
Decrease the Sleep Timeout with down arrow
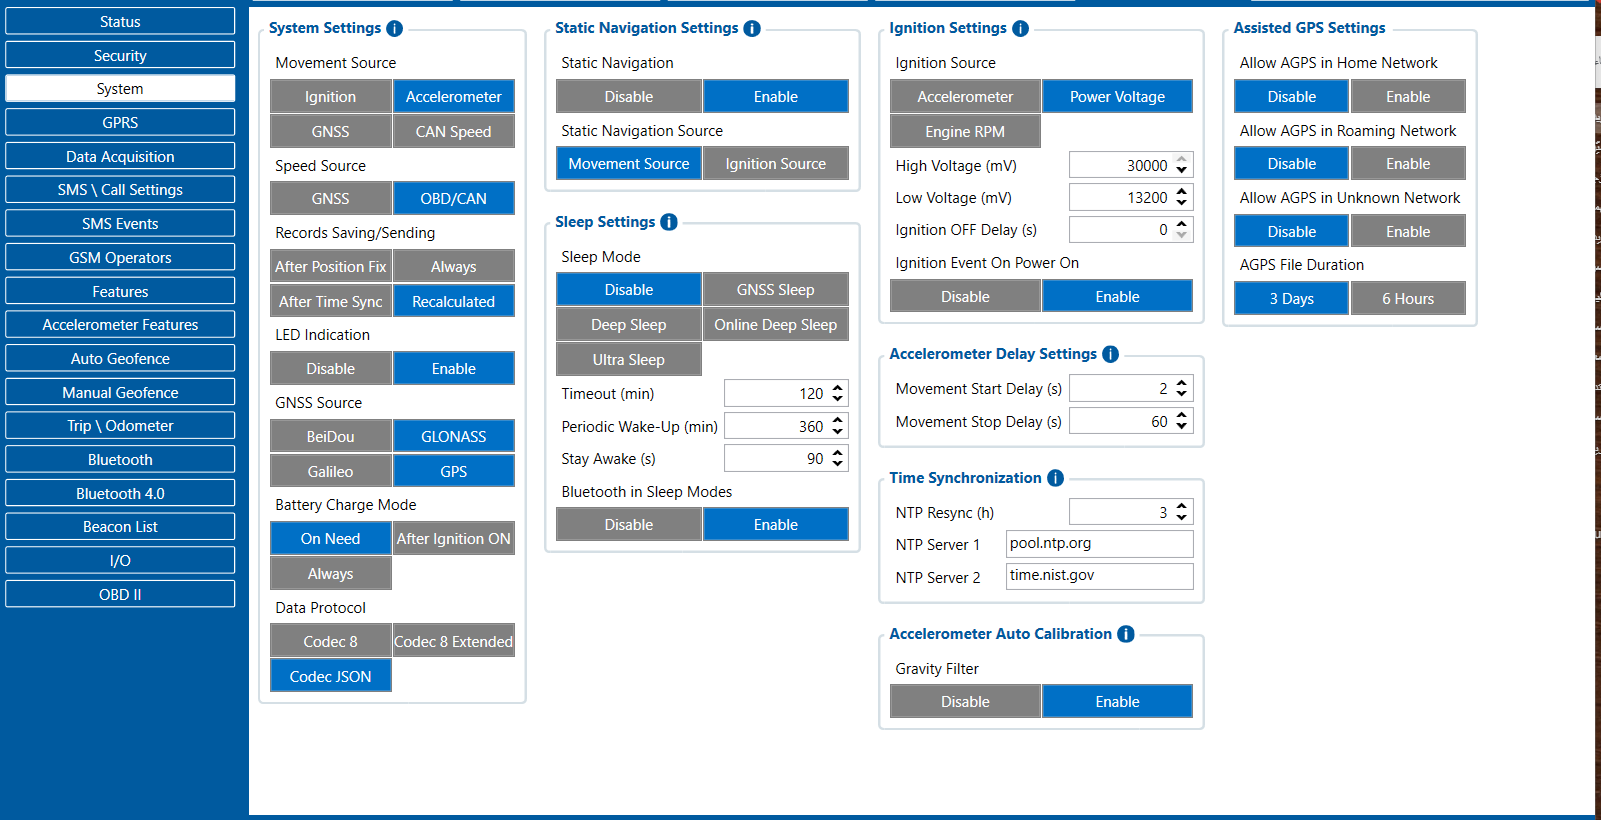(838, 400)
